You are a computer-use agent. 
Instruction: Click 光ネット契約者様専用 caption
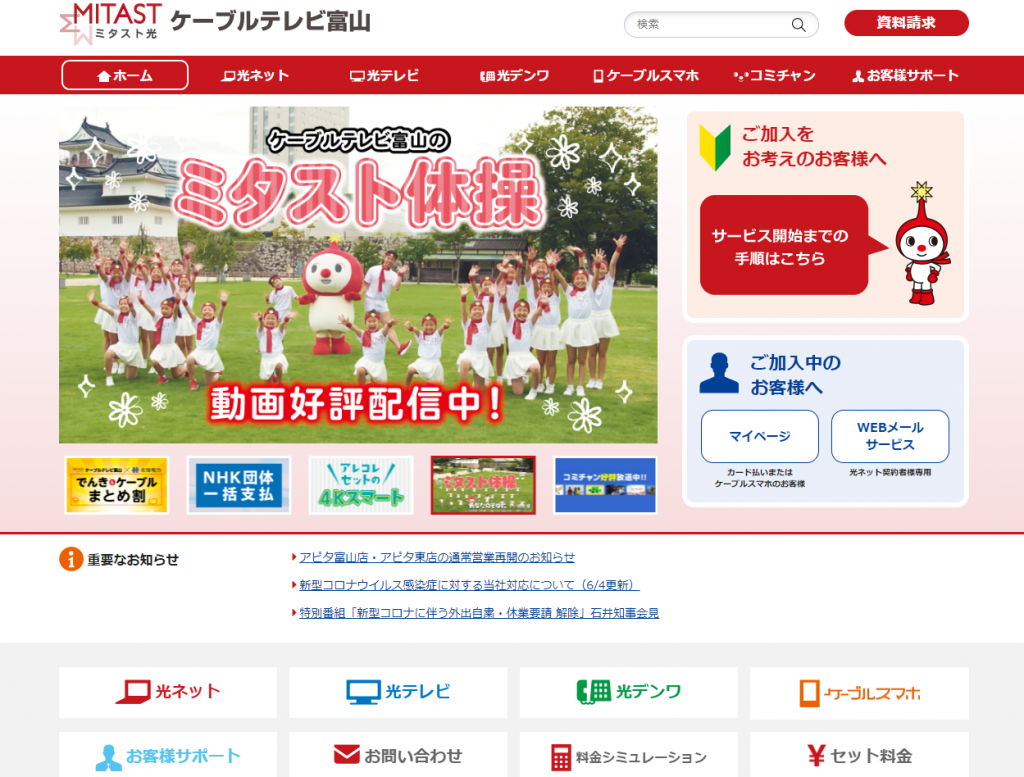(890, 472)
